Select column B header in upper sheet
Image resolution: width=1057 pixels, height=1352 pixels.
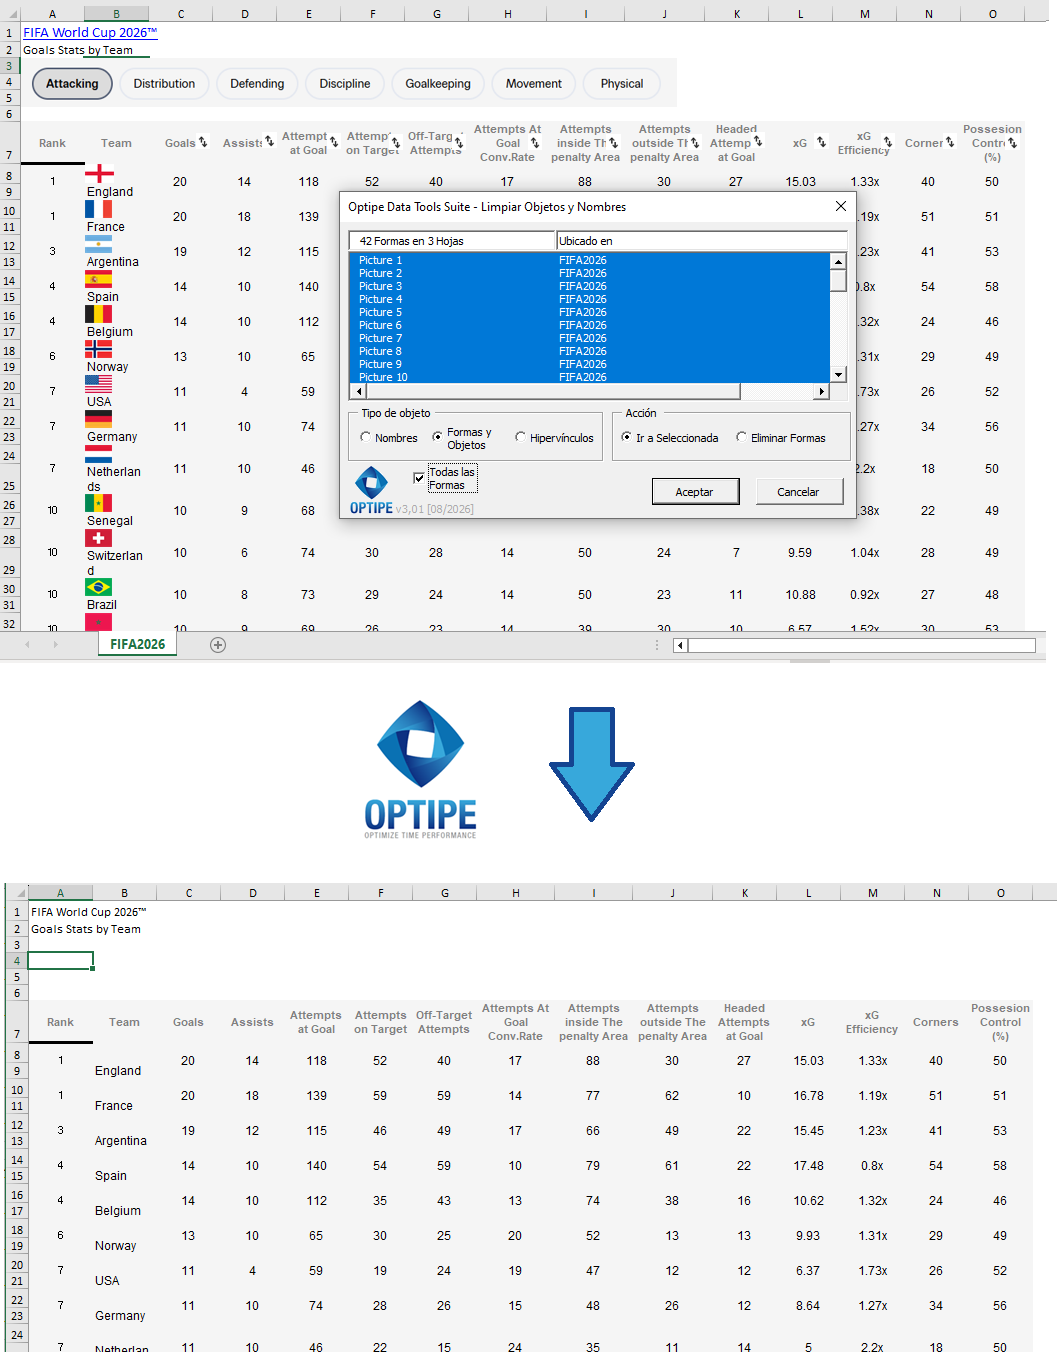pos(116,14)
